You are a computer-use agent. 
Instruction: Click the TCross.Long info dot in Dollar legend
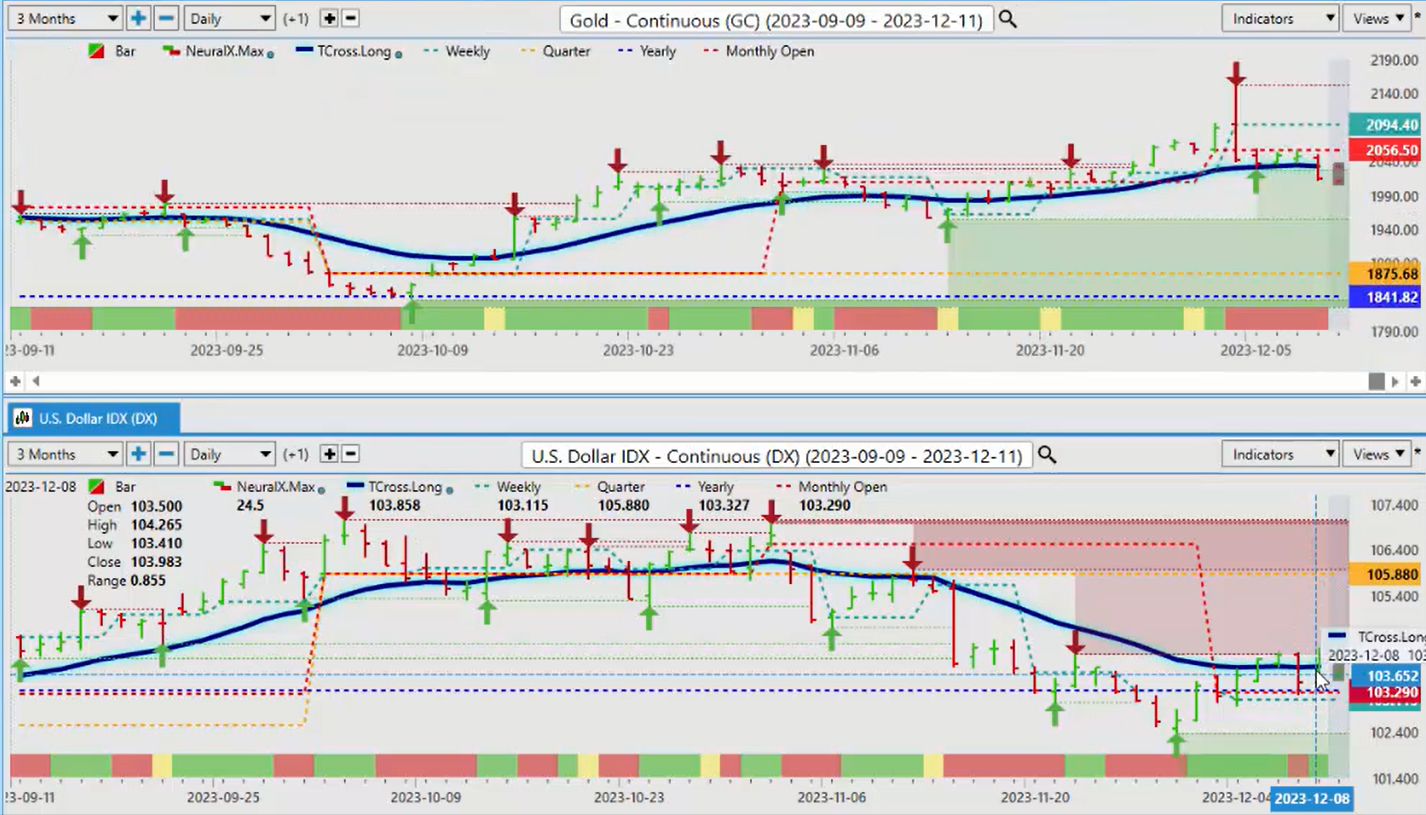coord(450,489)
